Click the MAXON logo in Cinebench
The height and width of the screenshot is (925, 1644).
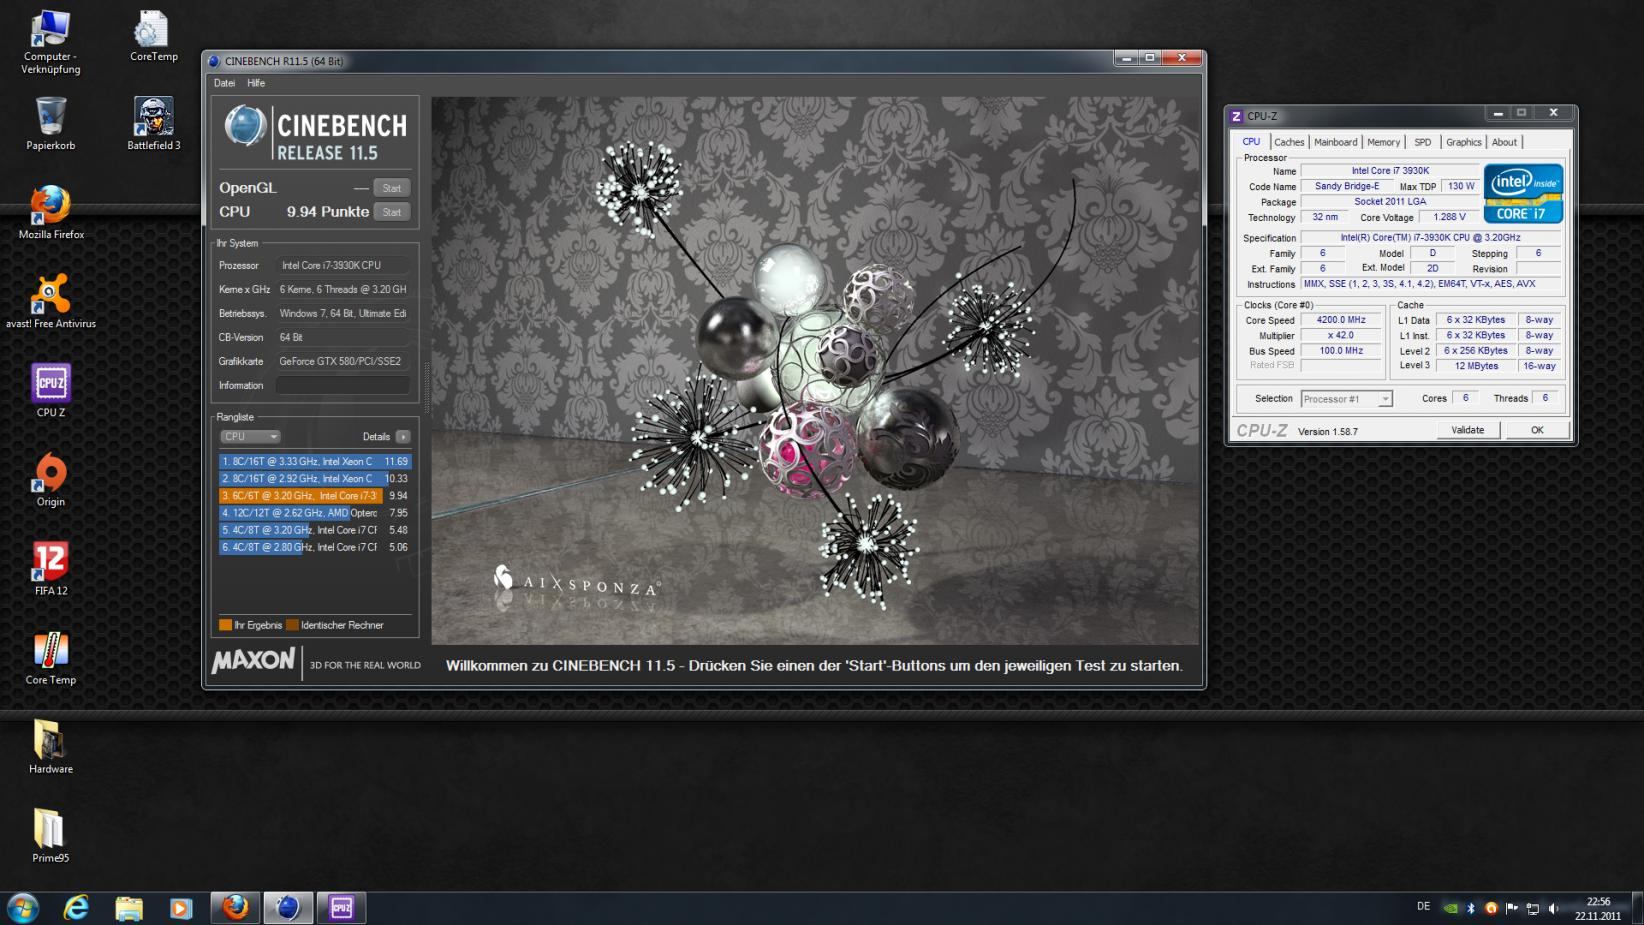[254, 661]
